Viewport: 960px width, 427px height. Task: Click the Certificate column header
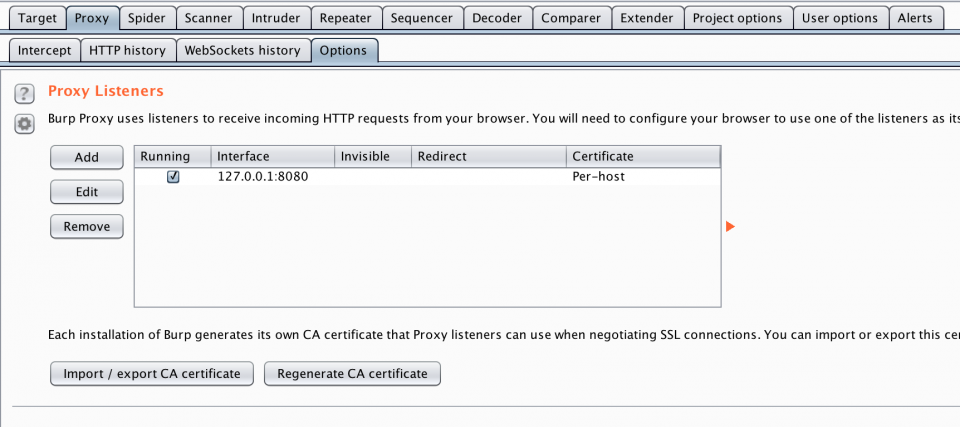[x=642, y=157]
